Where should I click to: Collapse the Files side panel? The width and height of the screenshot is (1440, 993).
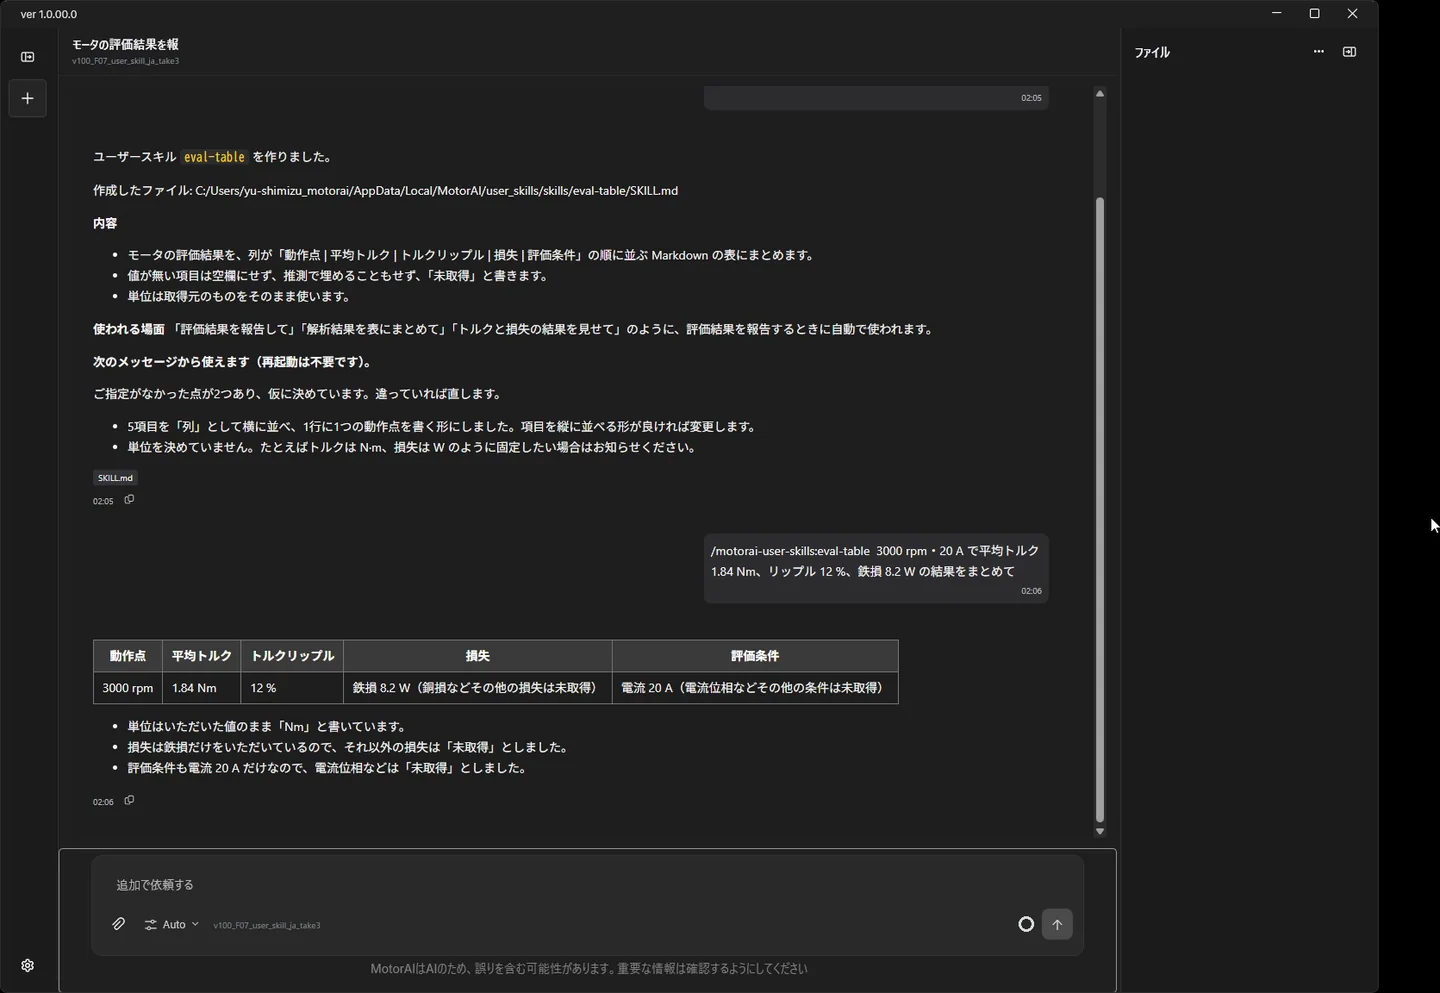[1349, 52]
